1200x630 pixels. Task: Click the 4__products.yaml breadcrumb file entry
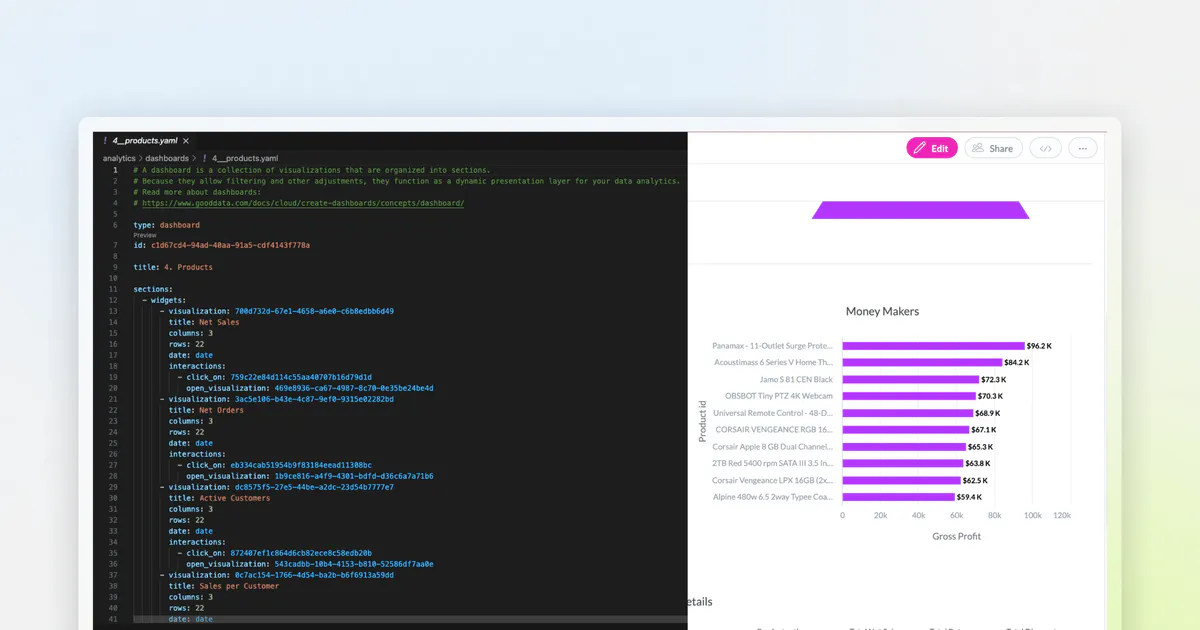coord(245,158)
